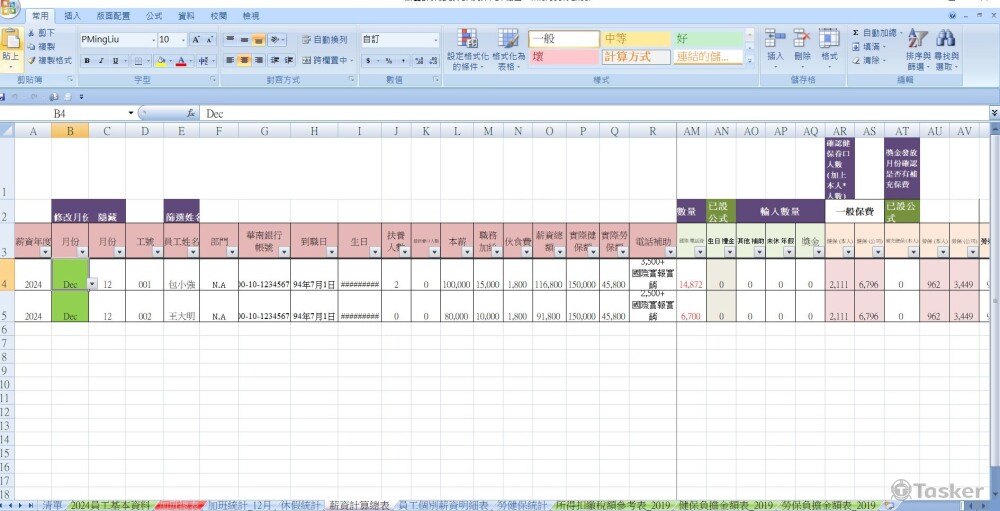Click the AutoSum (自動加總) sigma icon

click(x=856, y=33)
